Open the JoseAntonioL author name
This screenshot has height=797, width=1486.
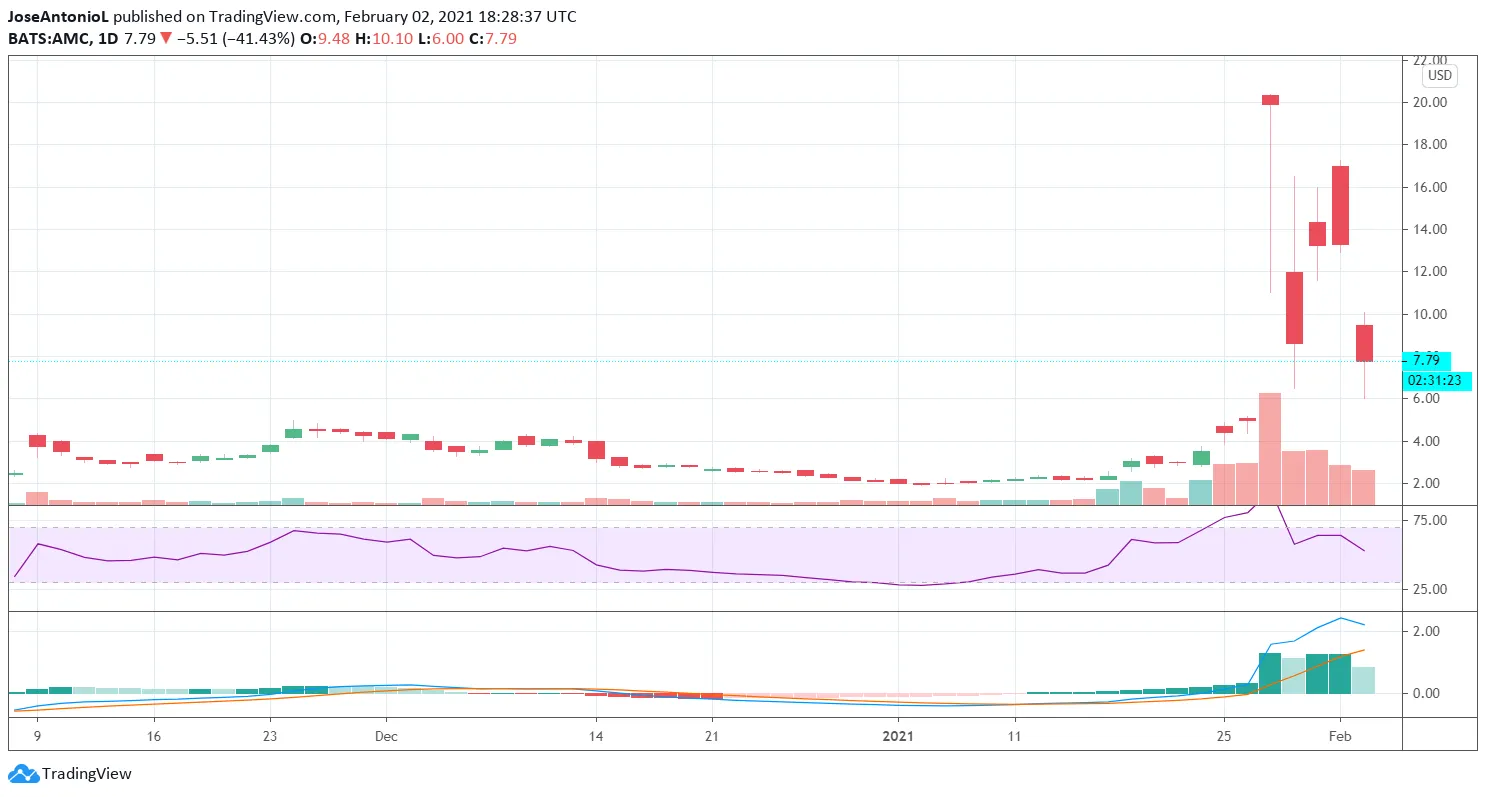click(58, 18)
